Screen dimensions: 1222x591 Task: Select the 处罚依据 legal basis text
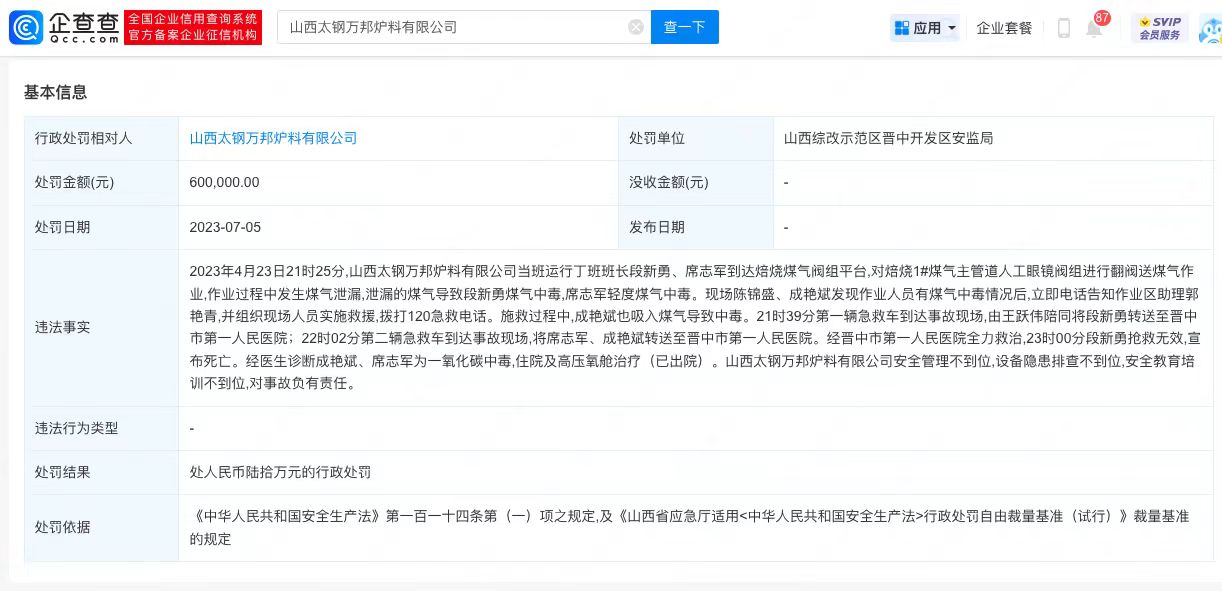pos(689,527)
